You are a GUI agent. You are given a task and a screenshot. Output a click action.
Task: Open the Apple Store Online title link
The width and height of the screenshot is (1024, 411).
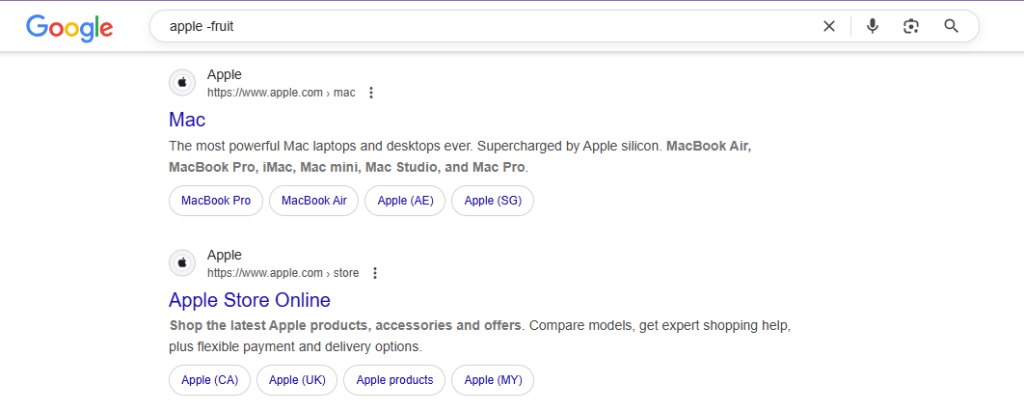[249, 300]
